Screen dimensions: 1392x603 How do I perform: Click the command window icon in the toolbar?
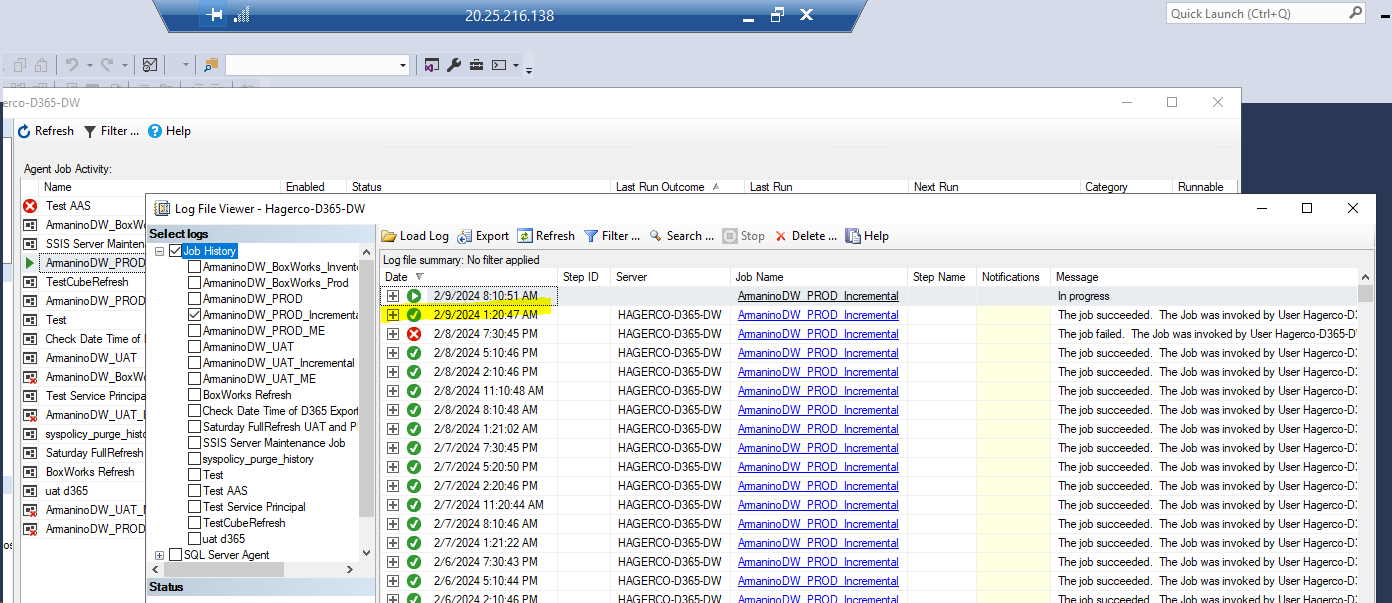point(497,65)
